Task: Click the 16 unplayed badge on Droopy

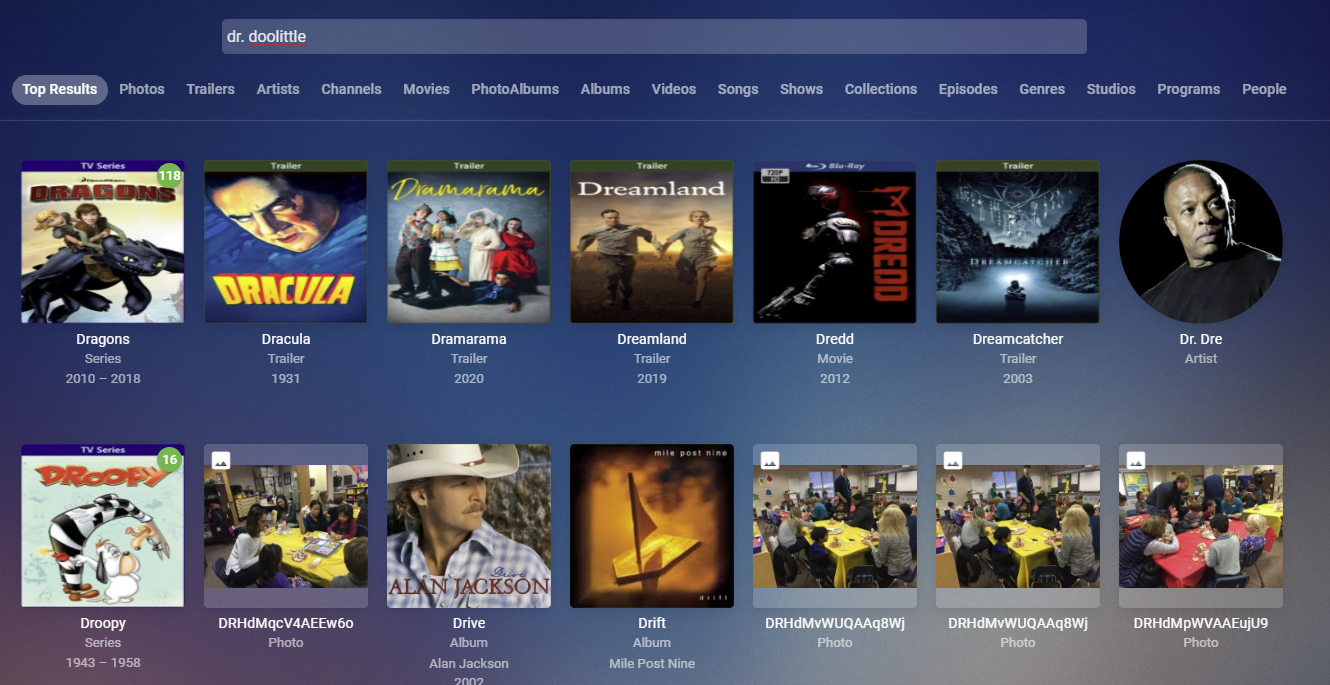Action: 169,460
